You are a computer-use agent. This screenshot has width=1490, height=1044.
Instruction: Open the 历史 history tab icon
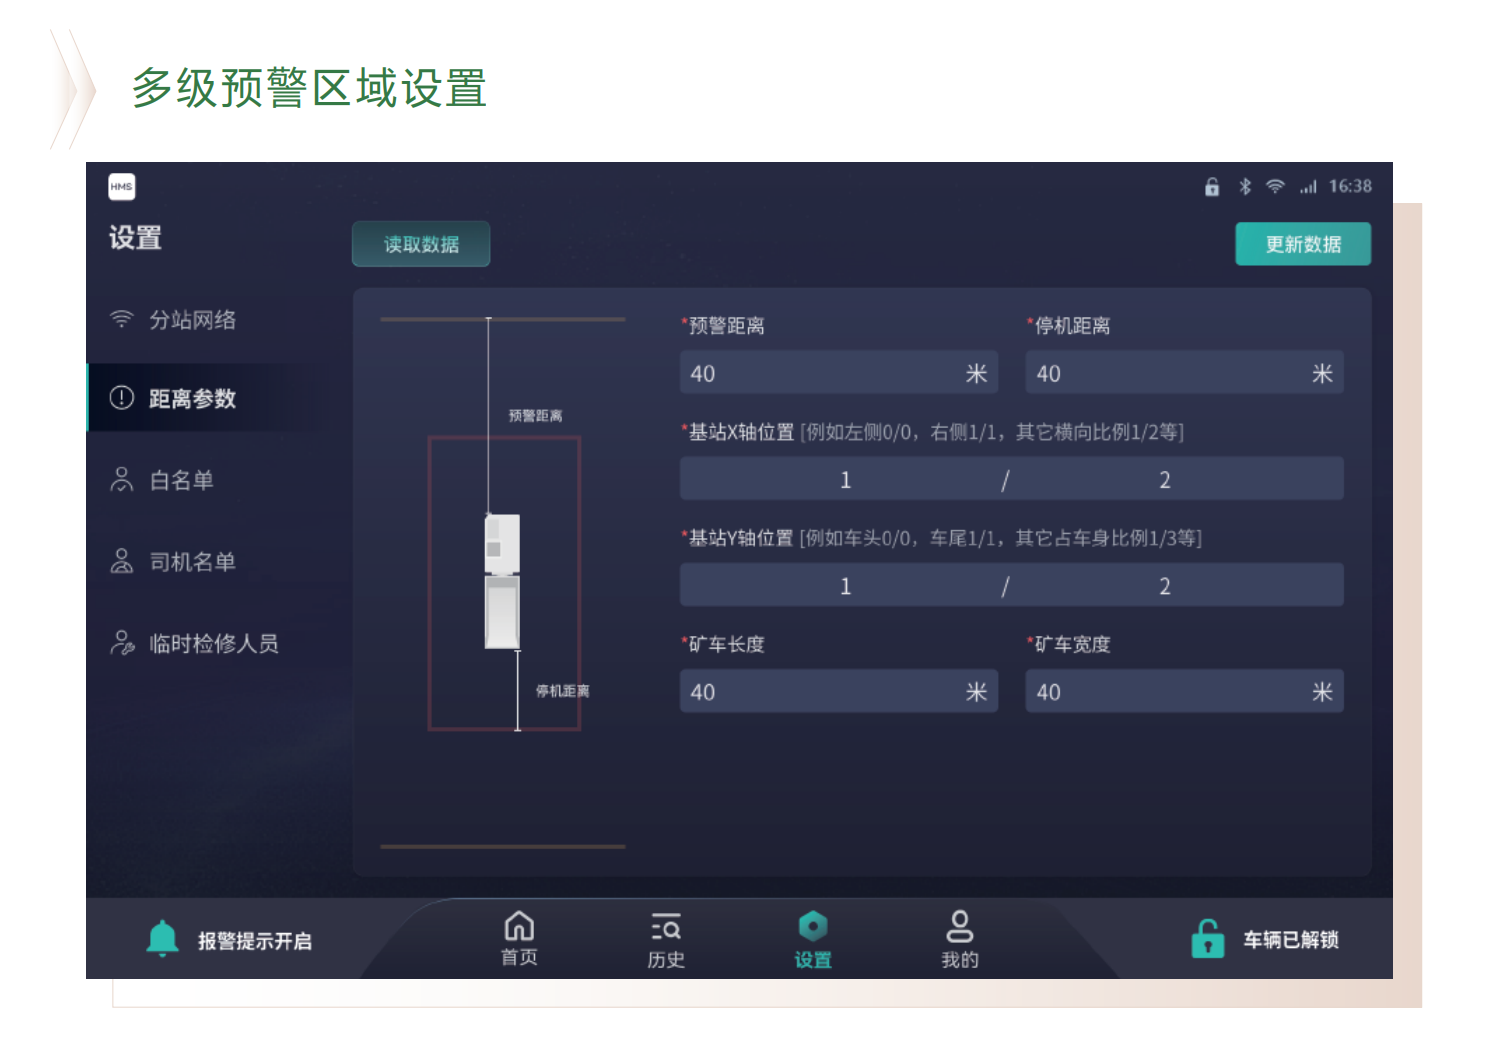[x=666, y=928]
